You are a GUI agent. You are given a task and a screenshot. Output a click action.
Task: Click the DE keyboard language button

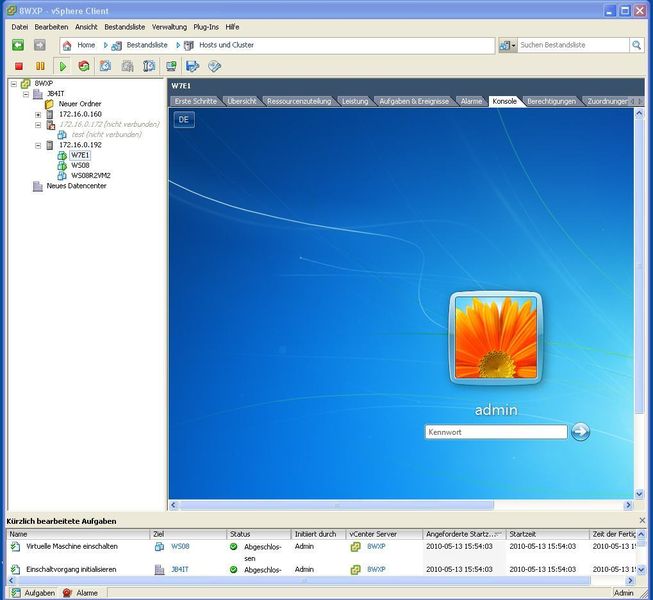pyautogui.click(x=184, y=120)
